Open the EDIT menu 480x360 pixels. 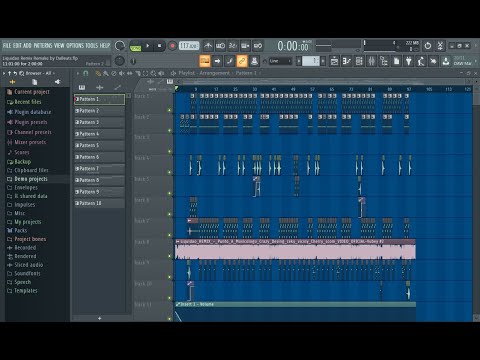point(17,46)
